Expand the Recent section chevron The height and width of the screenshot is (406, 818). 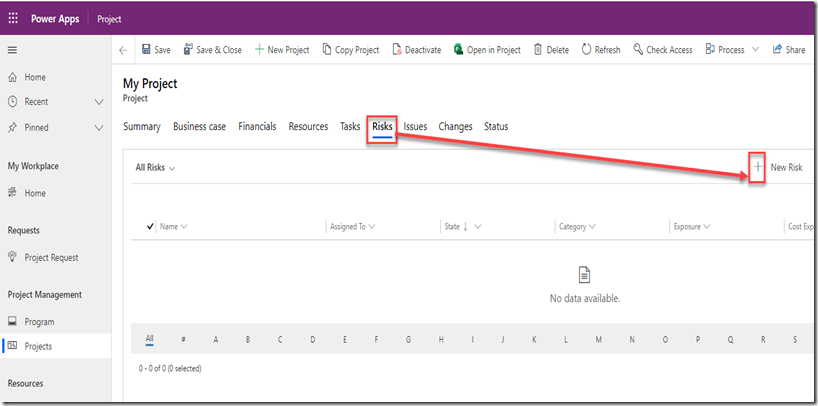[x=98, y=102]
